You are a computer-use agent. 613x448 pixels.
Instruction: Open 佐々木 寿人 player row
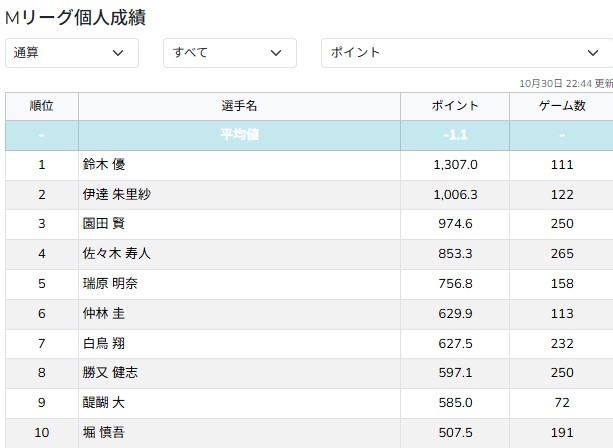pyautogui.click(x=117, y=254)
